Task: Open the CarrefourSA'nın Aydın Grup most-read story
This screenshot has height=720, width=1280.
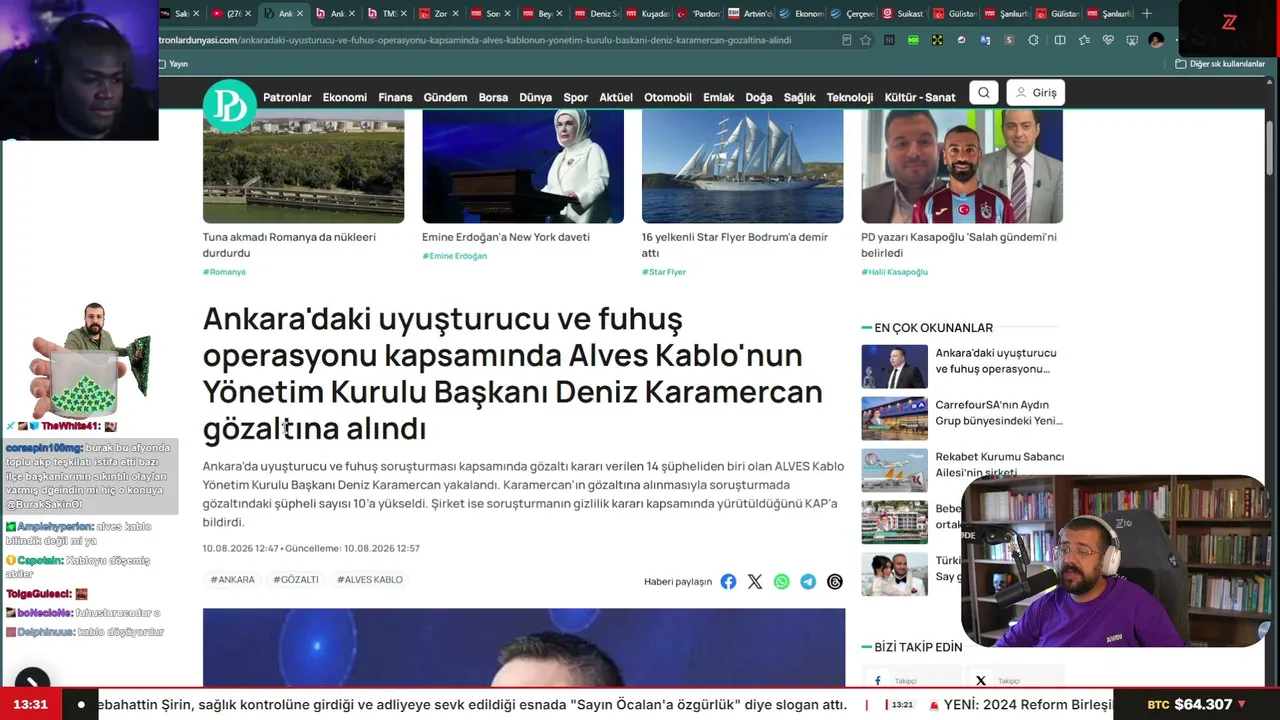Action: (999, 413)
